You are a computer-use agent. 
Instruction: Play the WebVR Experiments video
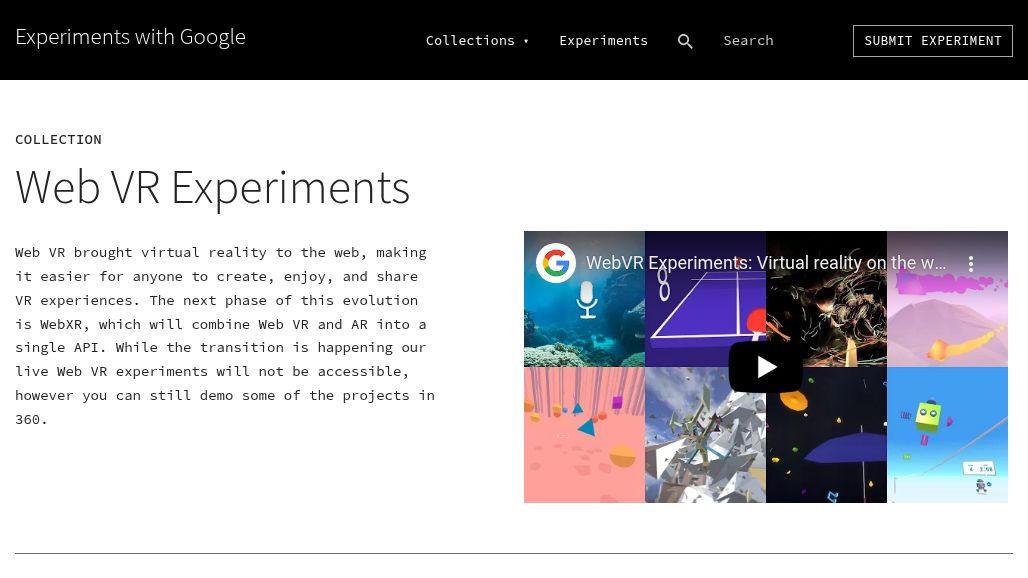pyautogui.click(x=766, y=367)
